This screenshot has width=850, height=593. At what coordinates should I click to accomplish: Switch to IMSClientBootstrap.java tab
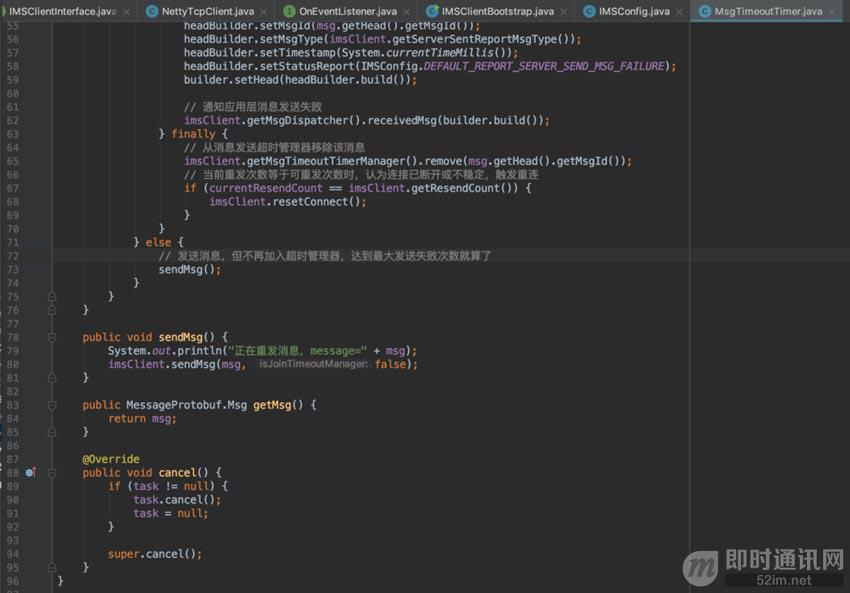tap(498, 11)
